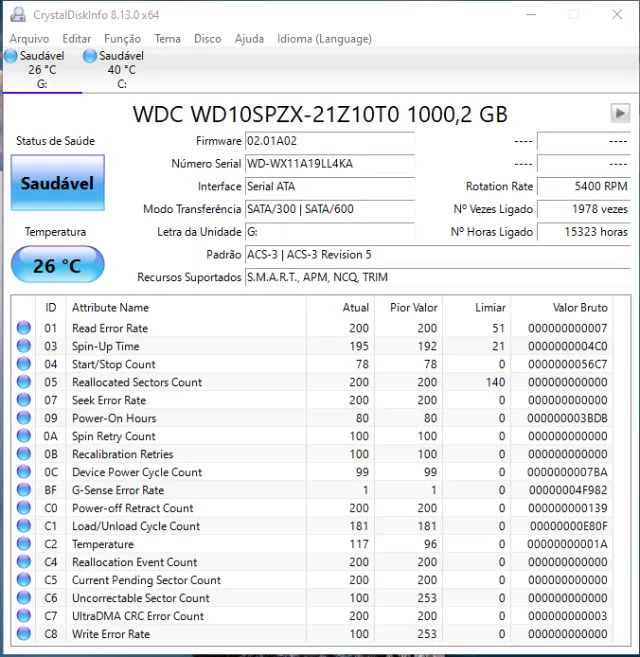Click the drive letter field G:

pos(329,231)
